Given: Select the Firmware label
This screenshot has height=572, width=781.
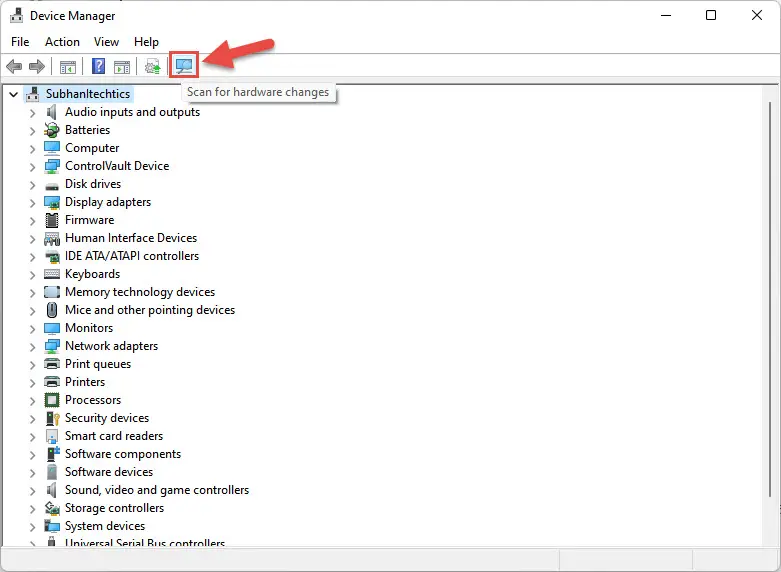Looking at the screenshot, I should 90,220.
